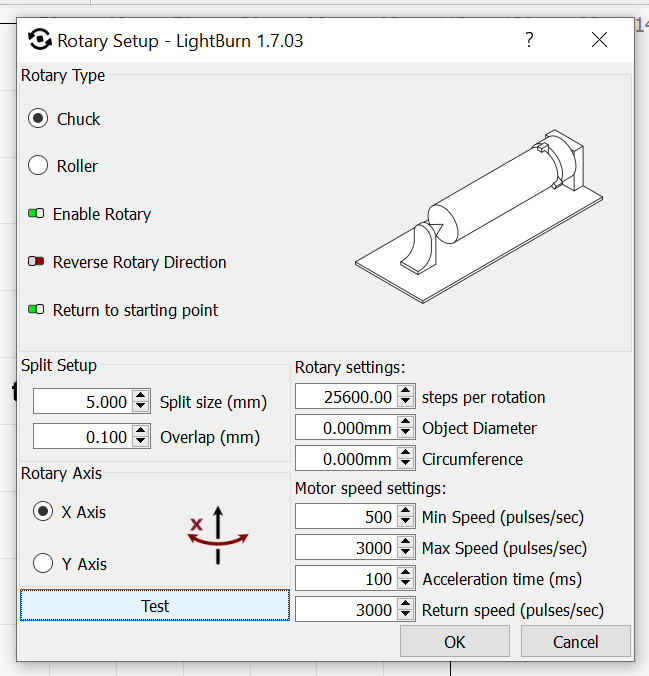Select the Chuck rotary type
Image resolution: width=649 pixels, height=676 pixels.
[38, 119]
